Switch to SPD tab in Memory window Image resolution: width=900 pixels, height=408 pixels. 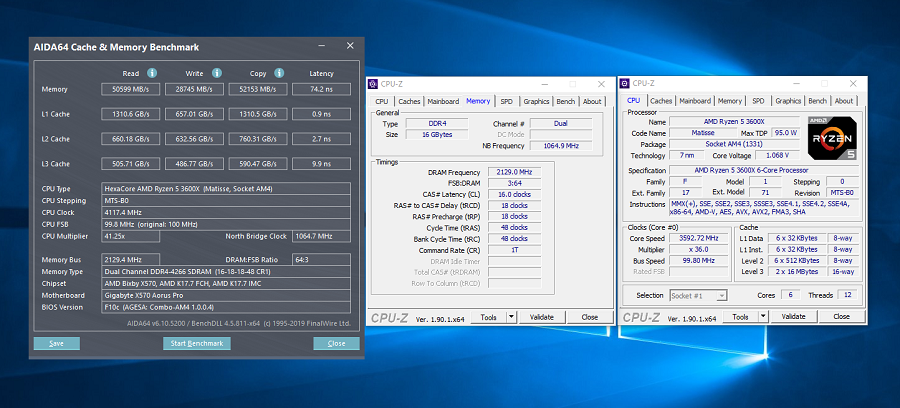[x=506, y=102]
